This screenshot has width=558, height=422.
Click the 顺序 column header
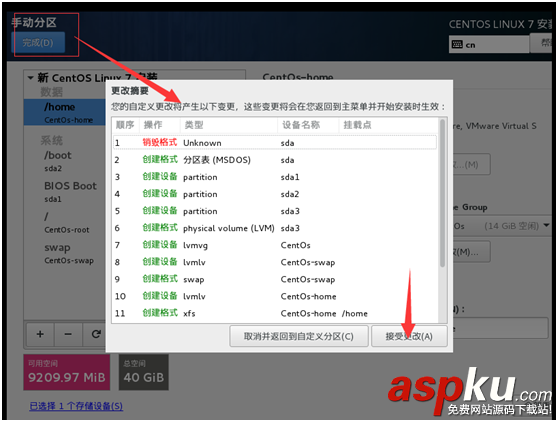(125, 125)
